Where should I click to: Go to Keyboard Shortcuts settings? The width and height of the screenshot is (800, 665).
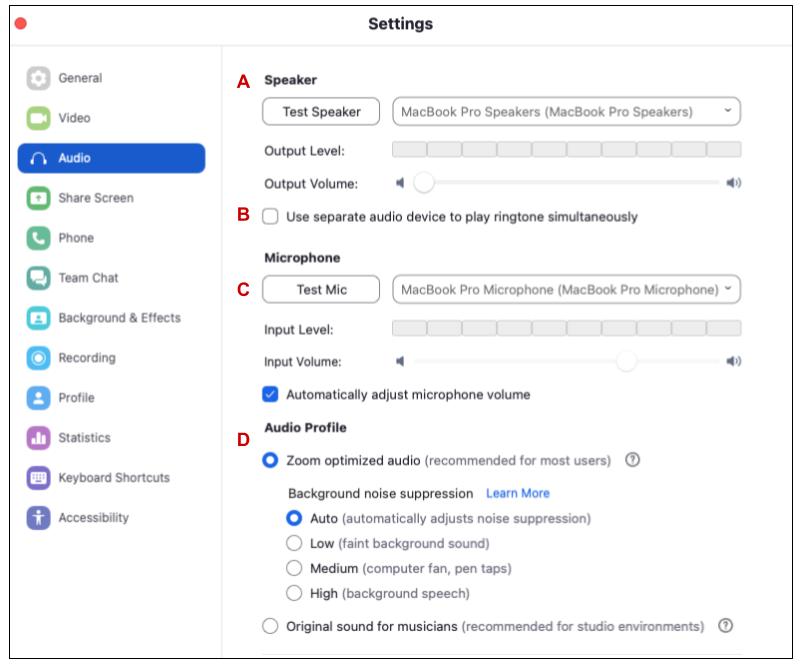113,478
